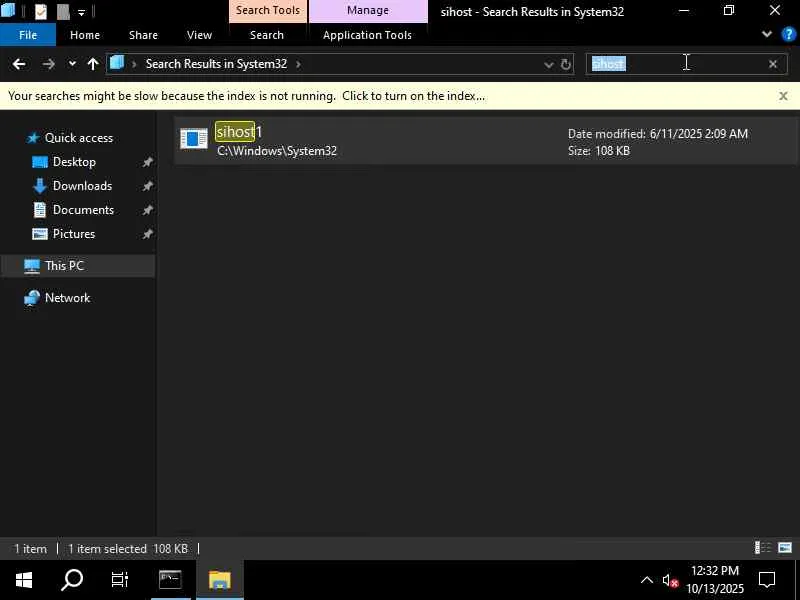This screenshot has height=600, width=800.
Task: Show hidden system tray icons
Action: point(646,580)
